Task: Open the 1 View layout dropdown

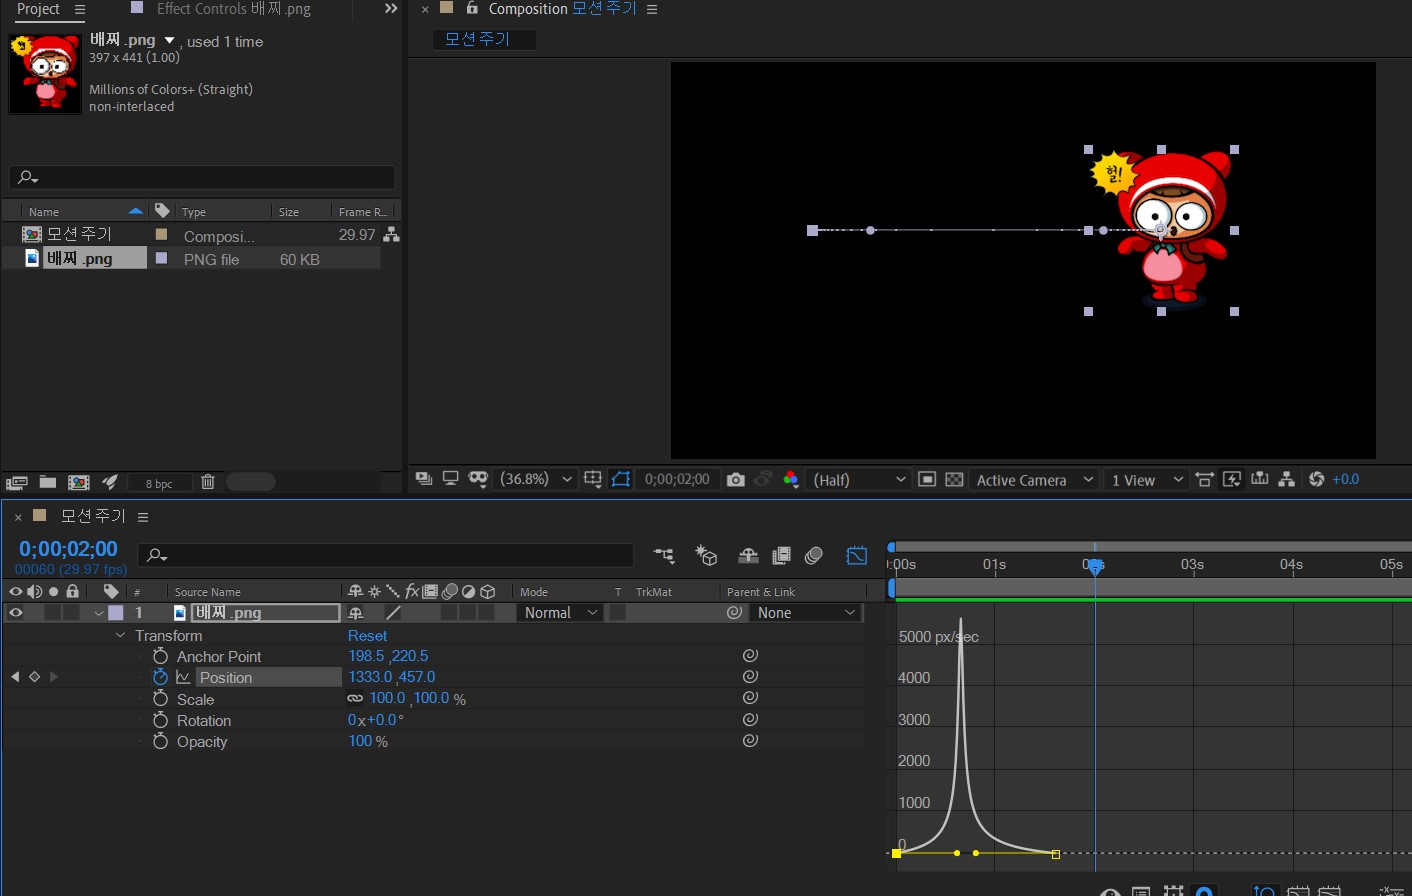Action: coord(1147,480)
